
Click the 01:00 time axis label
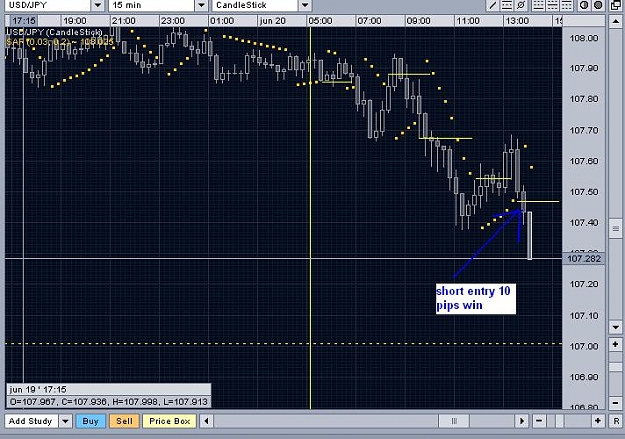(x=222, y=21)
